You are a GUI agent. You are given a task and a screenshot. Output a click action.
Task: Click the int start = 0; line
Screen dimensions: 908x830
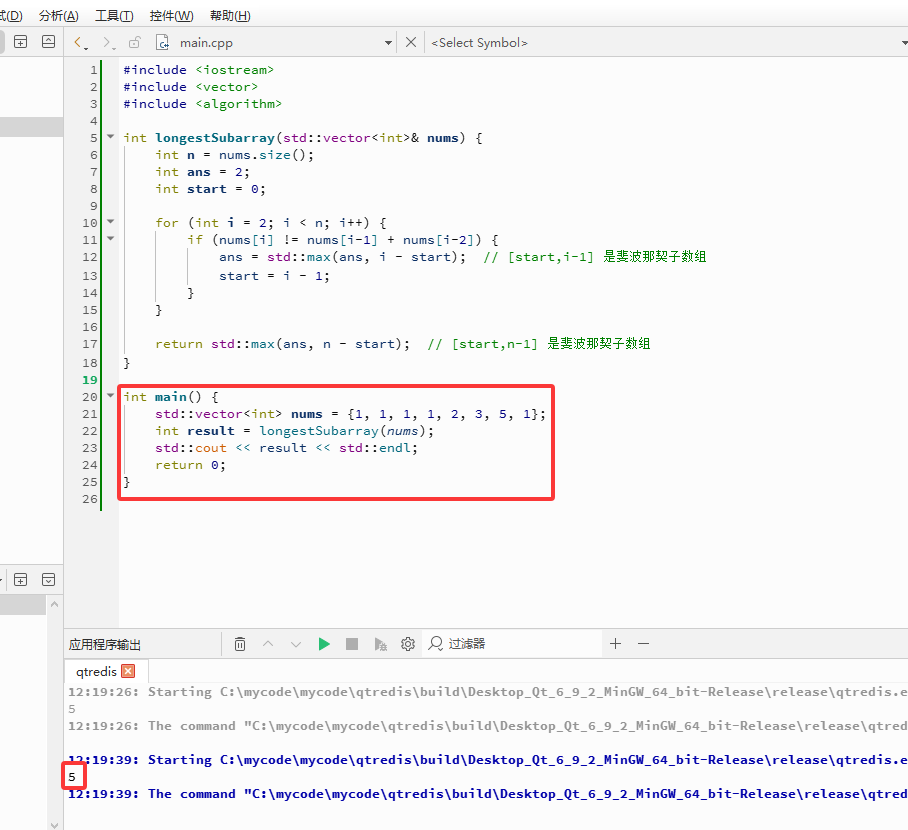coord(210,189)
